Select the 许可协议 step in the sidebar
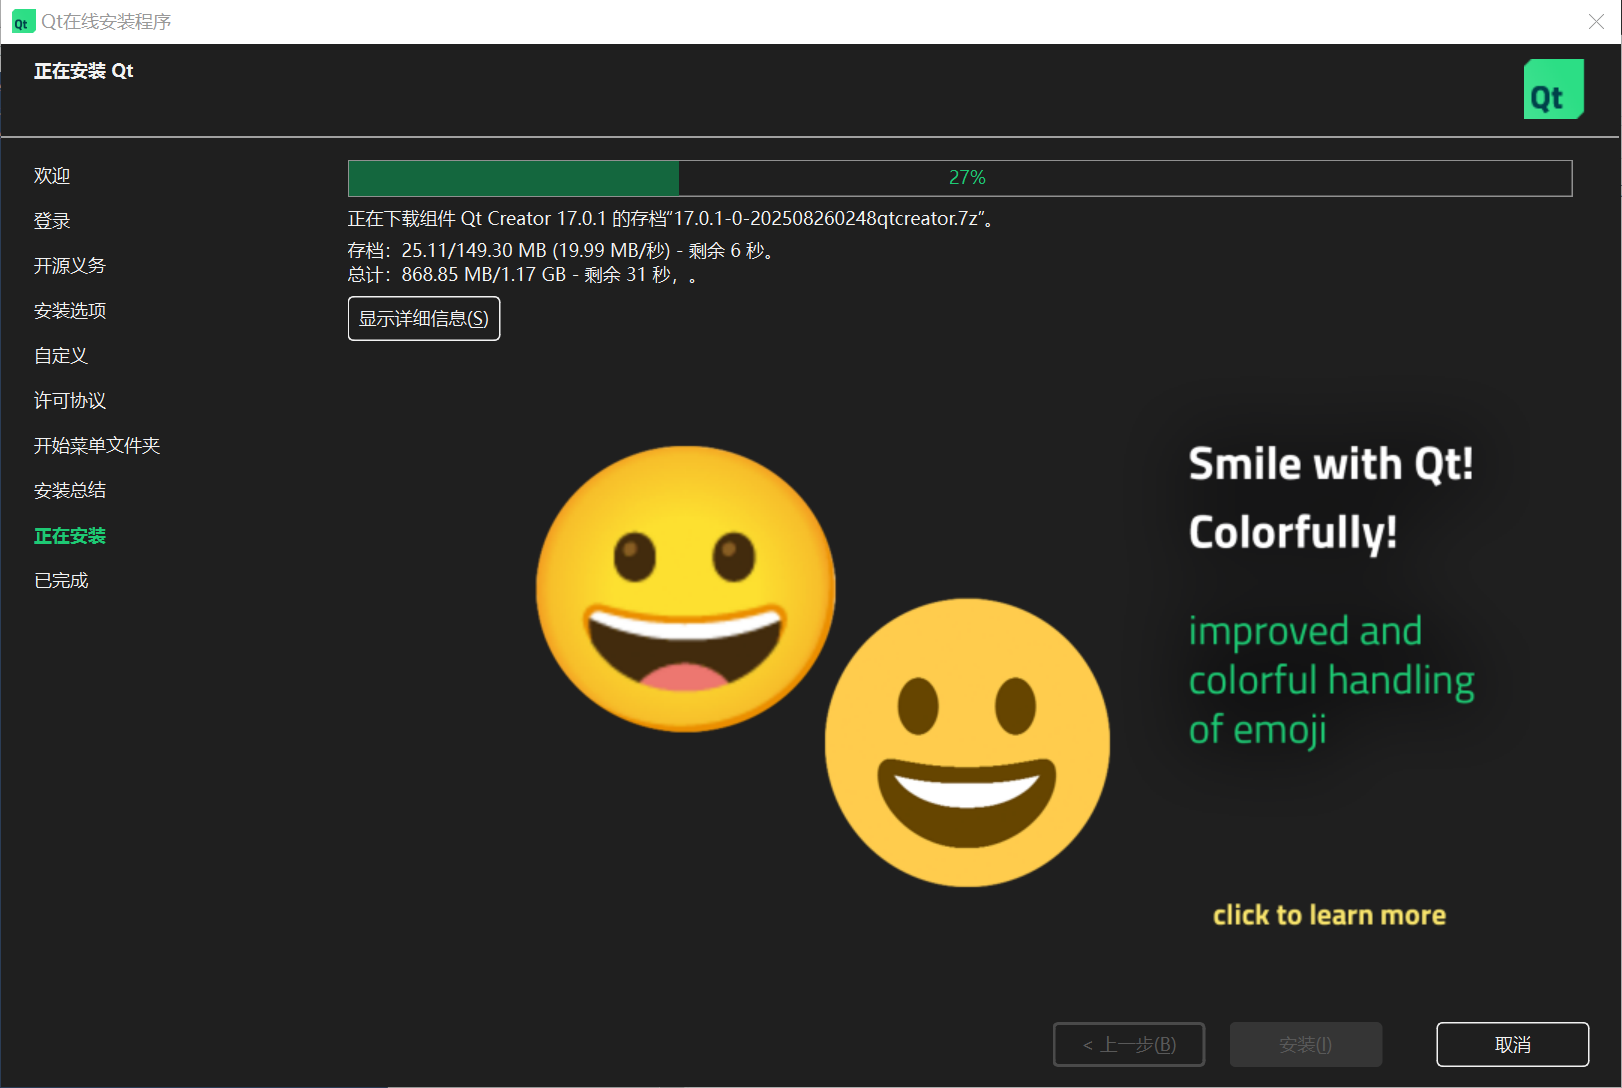This screenshot has width=1622, height=1088. [70, 401]
